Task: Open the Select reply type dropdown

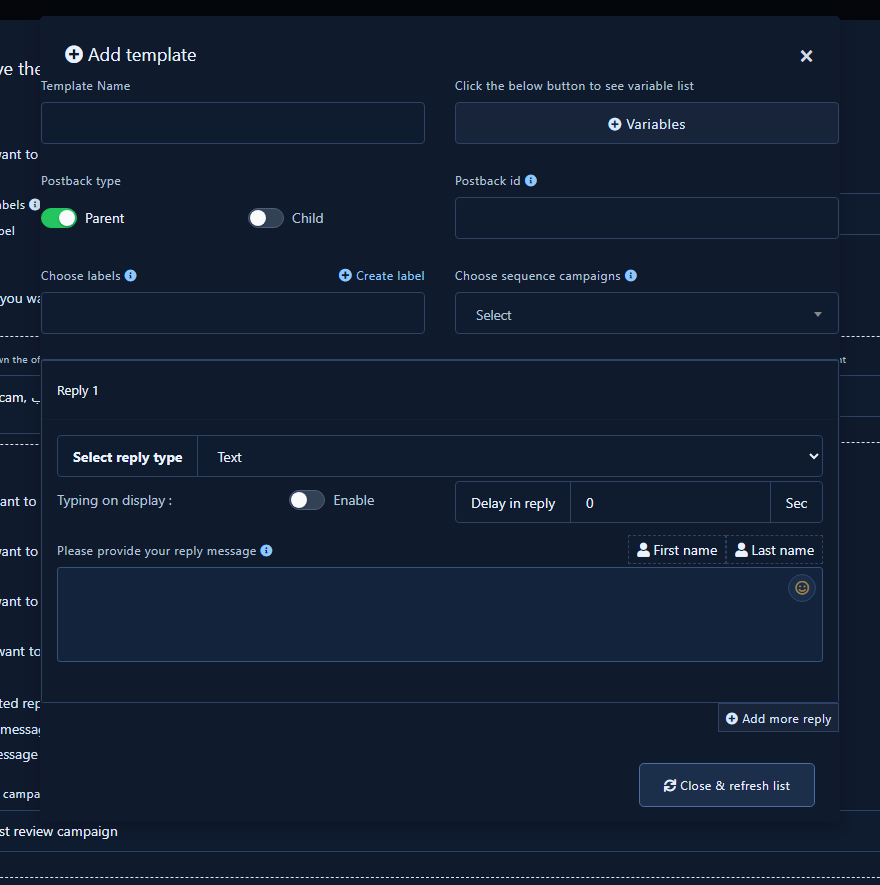Action: click(510, 456)
